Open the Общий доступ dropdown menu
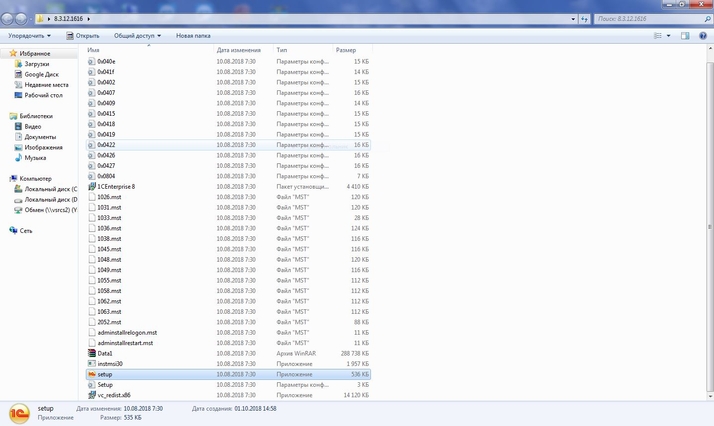The height and width of the screenshot is (426, 714). [137, 35]
